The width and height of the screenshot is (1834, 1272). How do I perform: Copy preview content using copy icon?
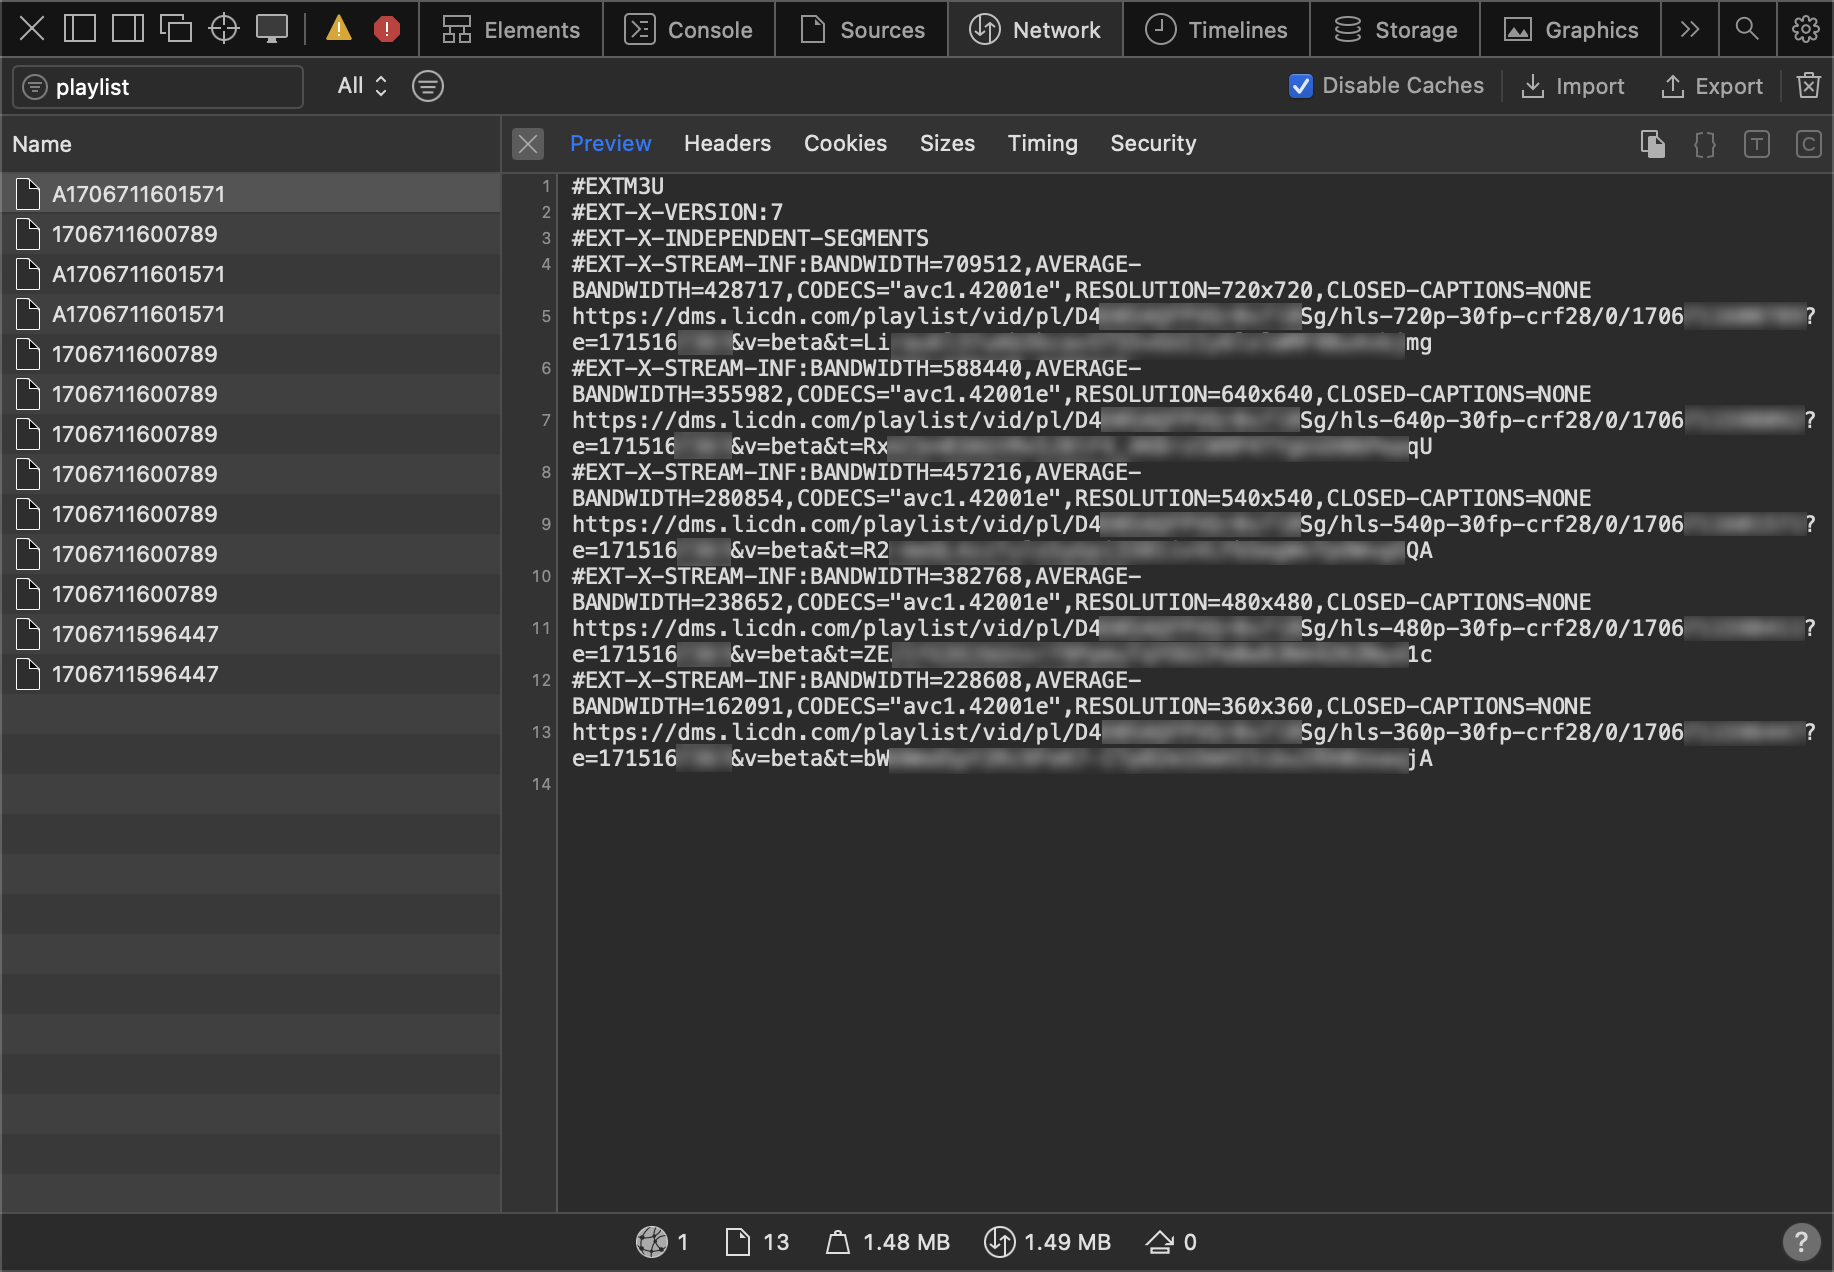pyautogui.click(x=1653, y=144)
